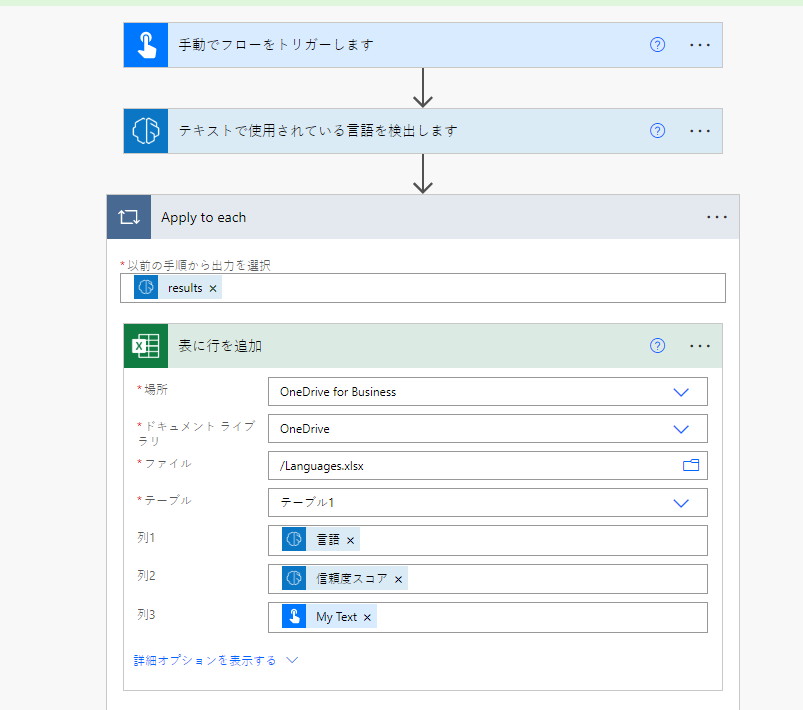Open help for 手動でフローをトリガーします step
This screenshot has width=803, height=710.
tap(657, 45)
